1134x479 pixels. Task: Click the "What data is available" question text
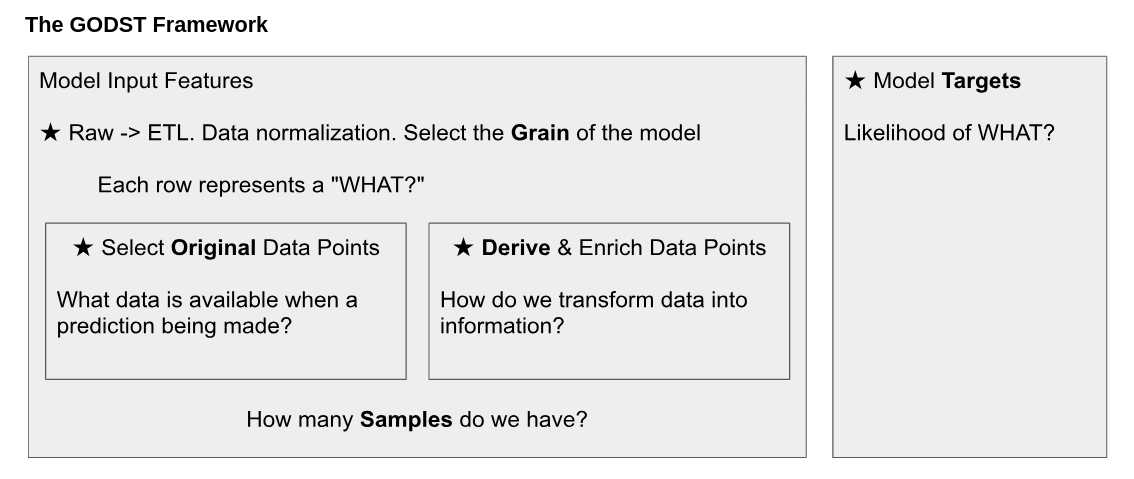click(x=207, y=300)
